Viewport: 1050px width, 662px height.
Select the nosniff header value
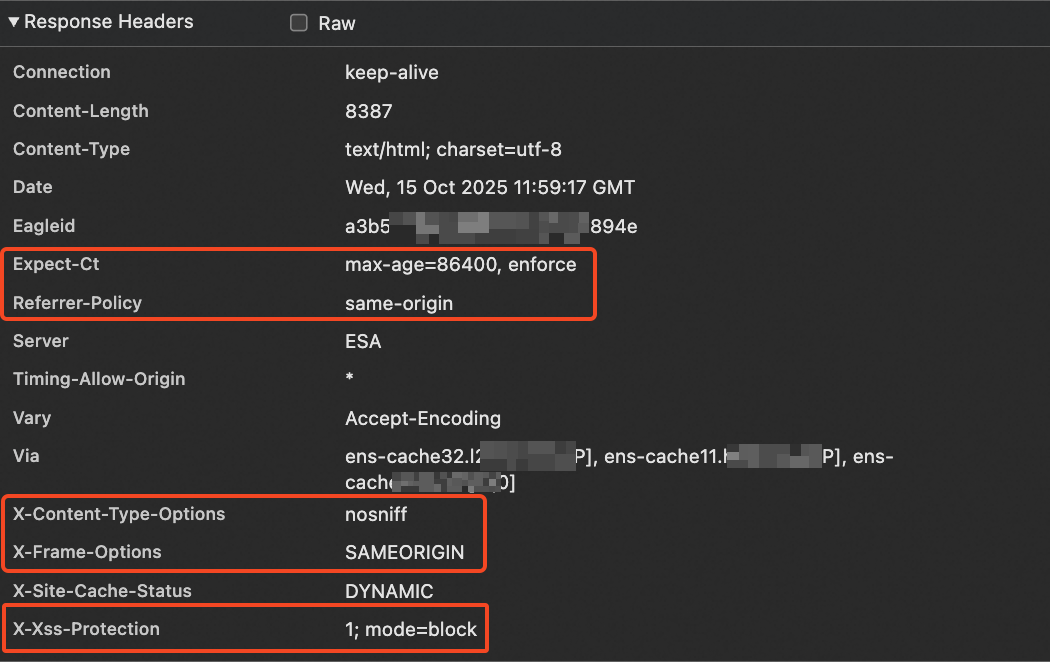point(376,514)
